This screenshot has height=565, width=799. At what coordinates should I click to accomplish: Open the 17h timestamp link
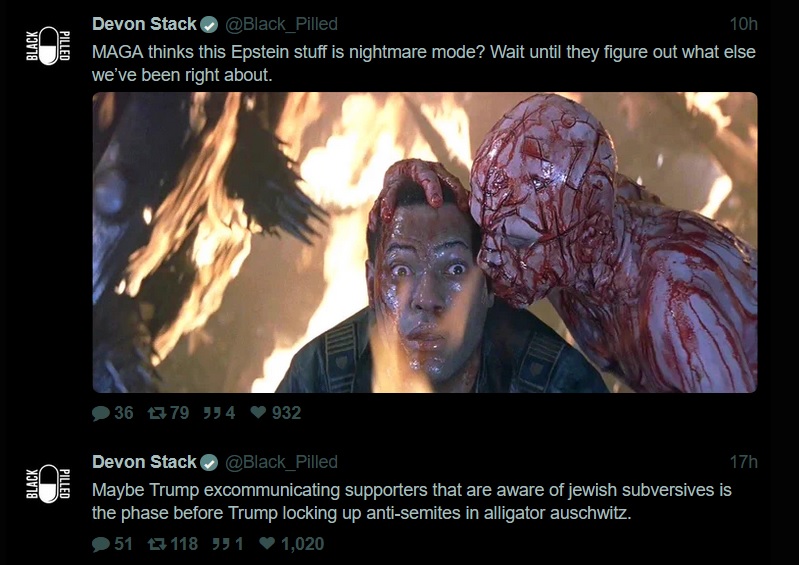pos(744,463)
